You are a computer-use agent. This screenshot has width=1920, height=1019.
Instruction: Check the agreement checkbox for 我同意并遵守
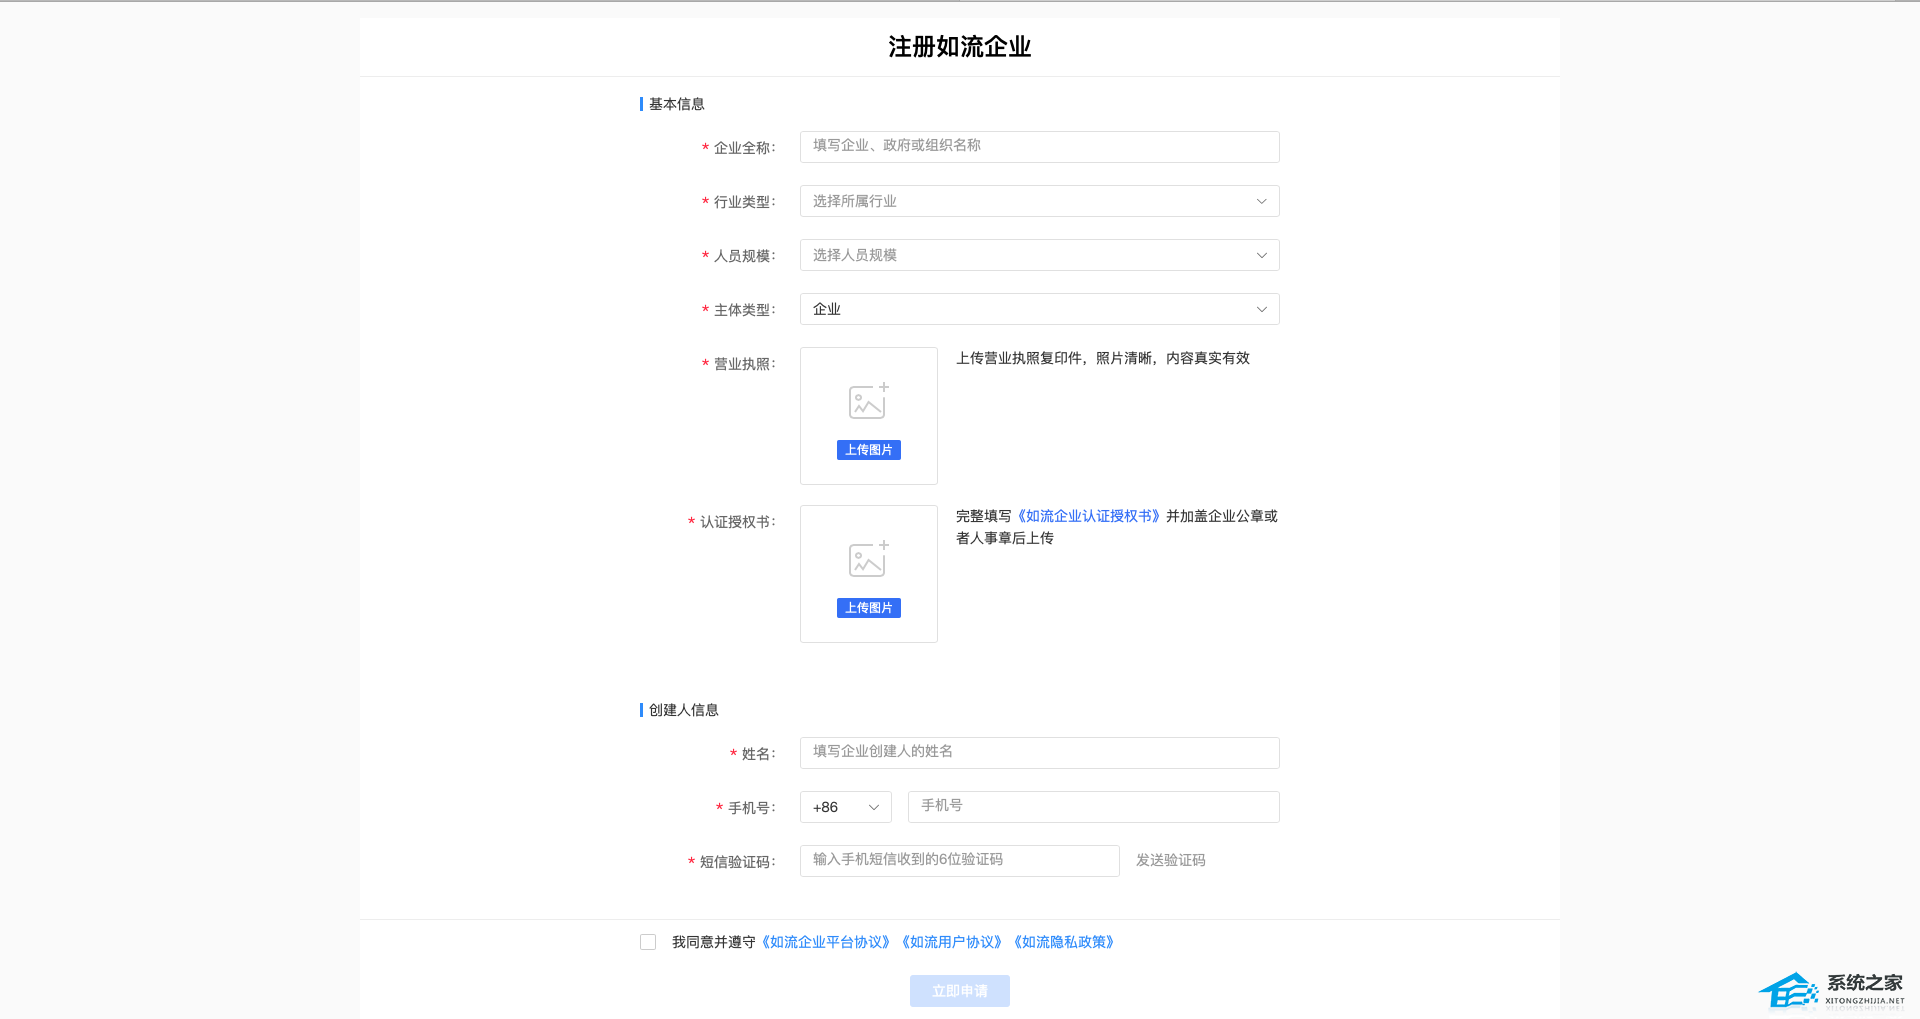(648, 942)
